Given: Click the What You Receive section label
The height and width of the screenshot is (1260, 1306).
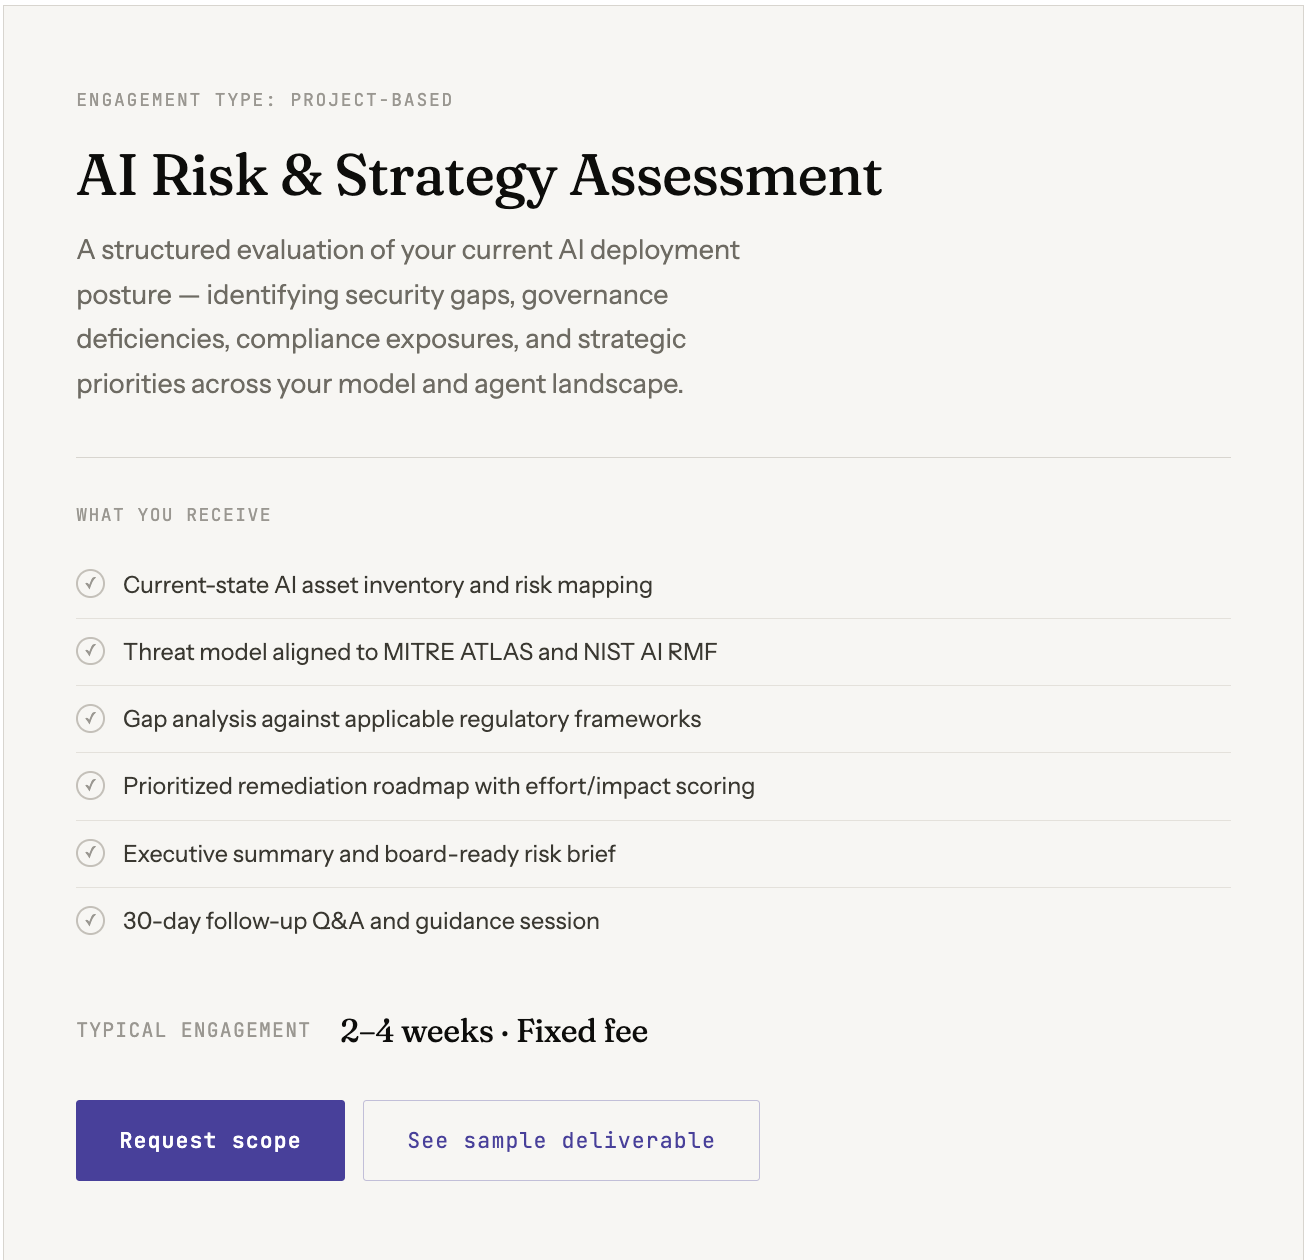Looking at the screenshot, I should [x=173, y=515].
